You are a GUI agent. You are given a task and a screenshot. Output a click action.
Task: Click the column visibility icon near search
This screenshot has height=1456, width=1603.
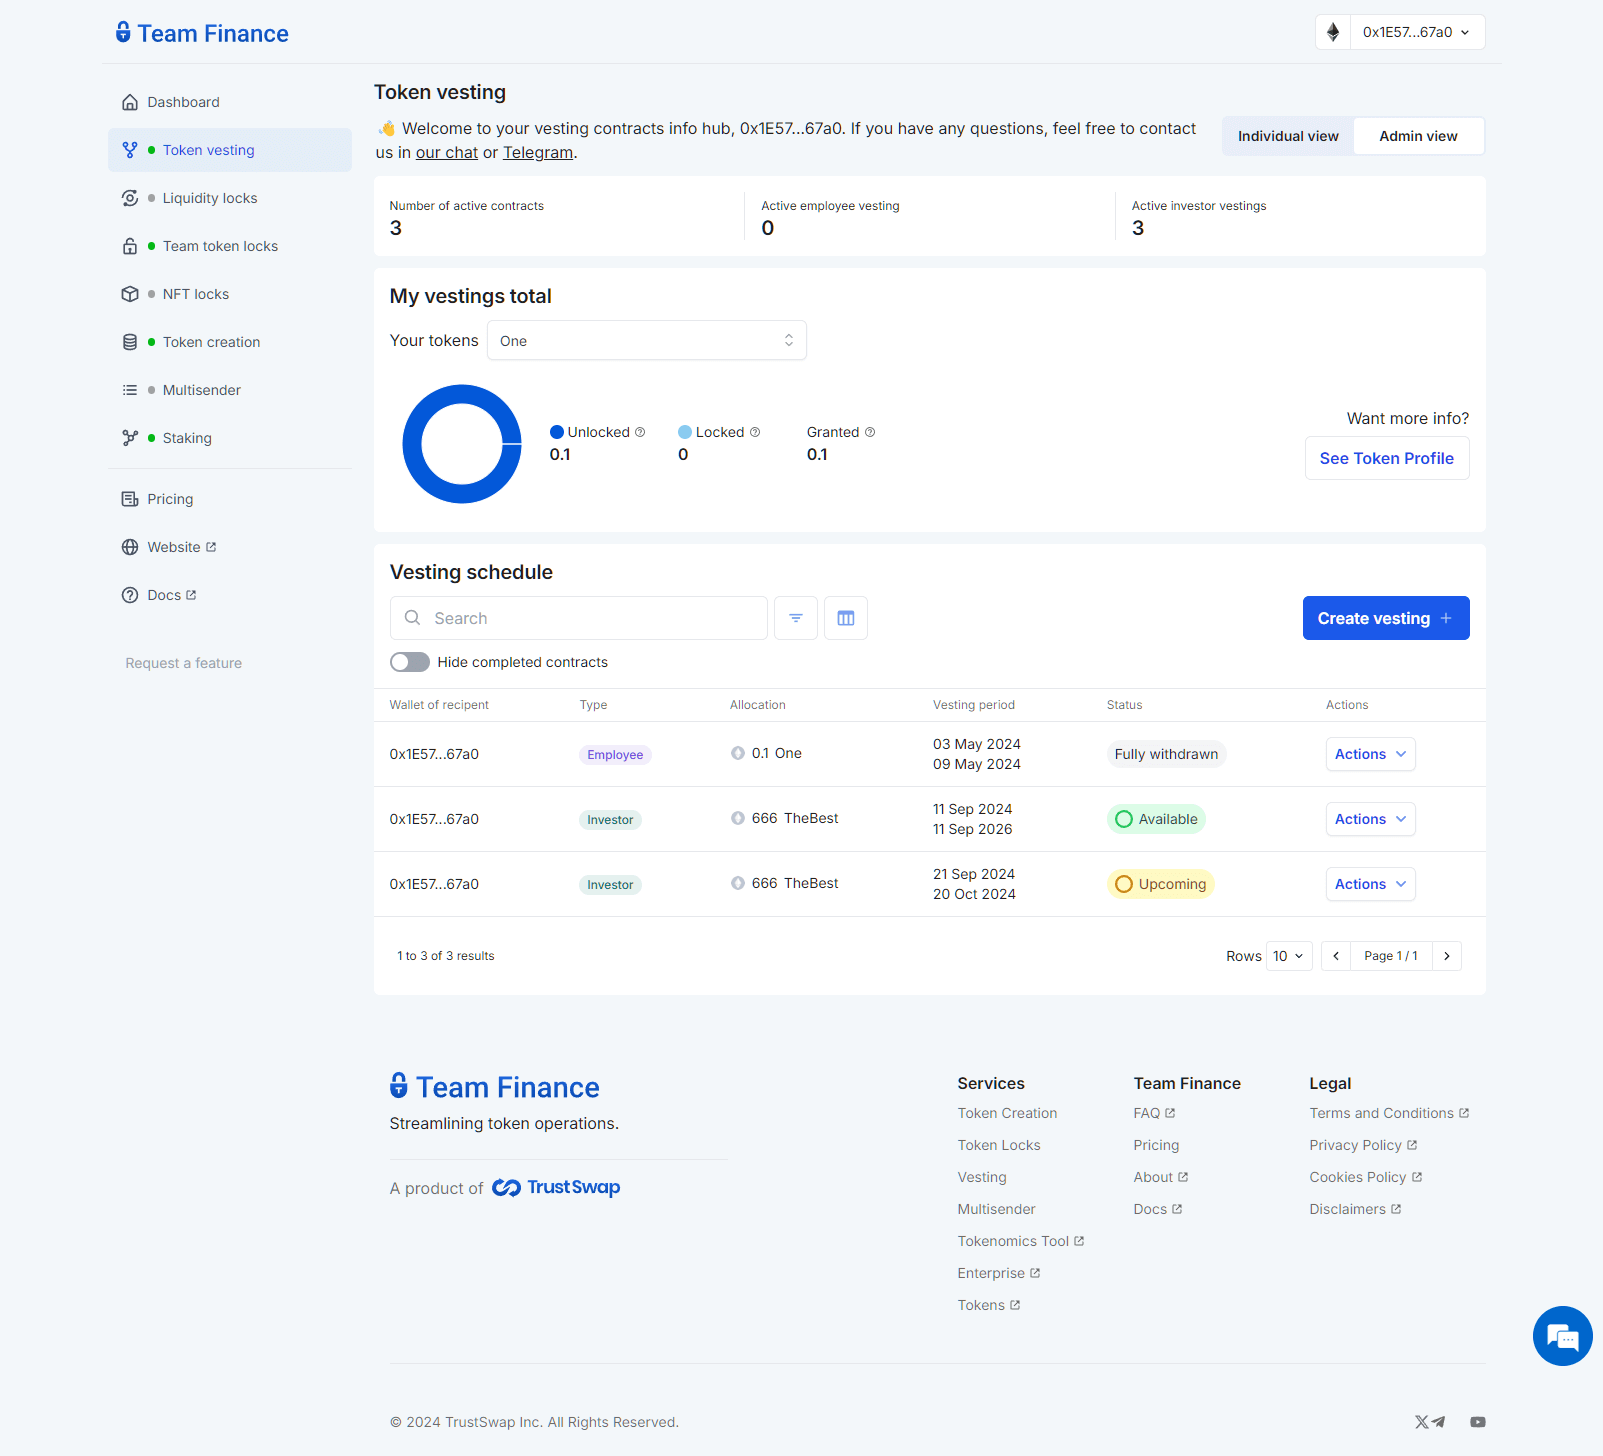845,618
